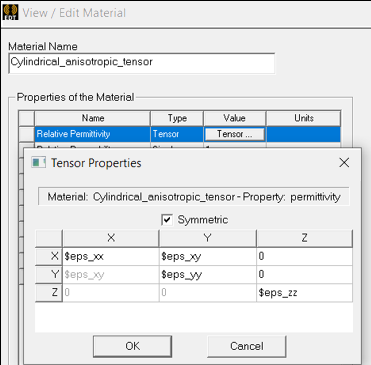The image size is (371, 365).
Task: Close the Tensor Properties dialog
Action: click(344, 163)
